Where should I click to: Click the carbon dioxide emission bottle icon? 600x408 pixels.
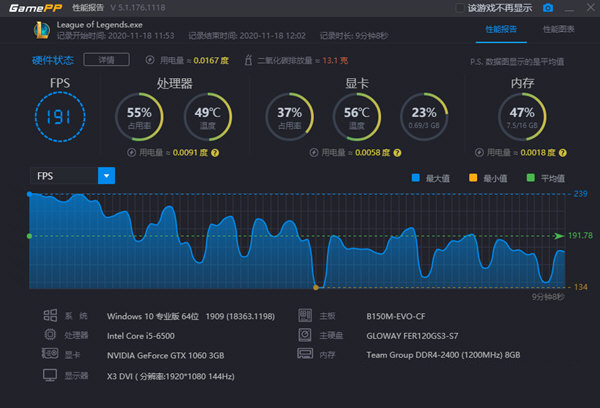[x=248, y=60]
